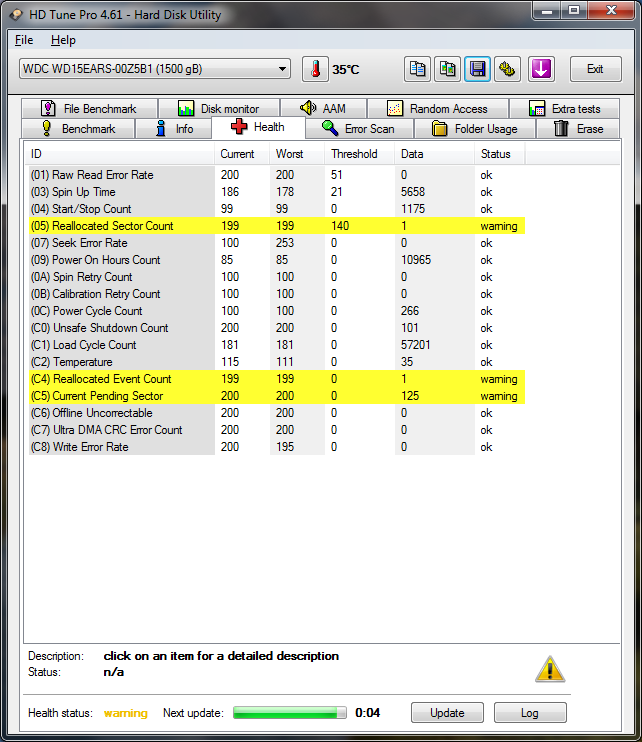Open the Help menu
The width and height of the screenshot is (642, 742).
tap(63, 40)
